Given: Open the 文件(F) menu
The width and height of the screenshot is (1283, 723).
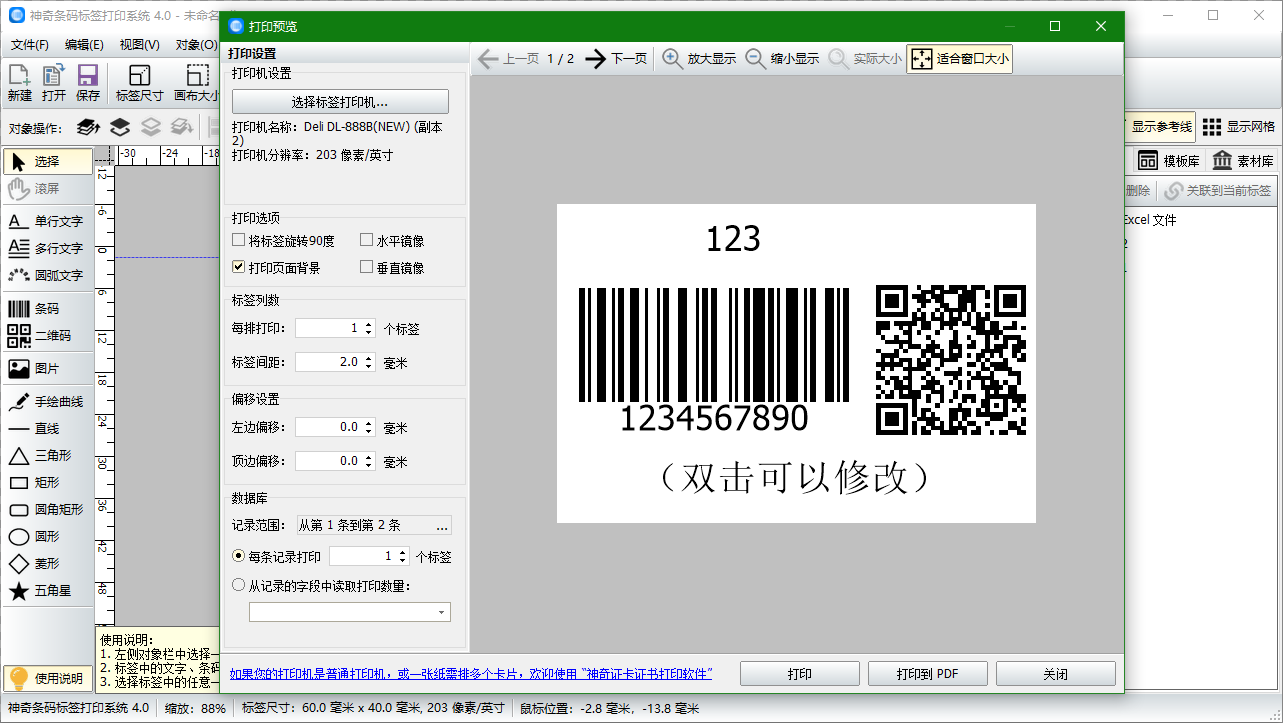Looking at the screenshot, I should click(29, 45).
